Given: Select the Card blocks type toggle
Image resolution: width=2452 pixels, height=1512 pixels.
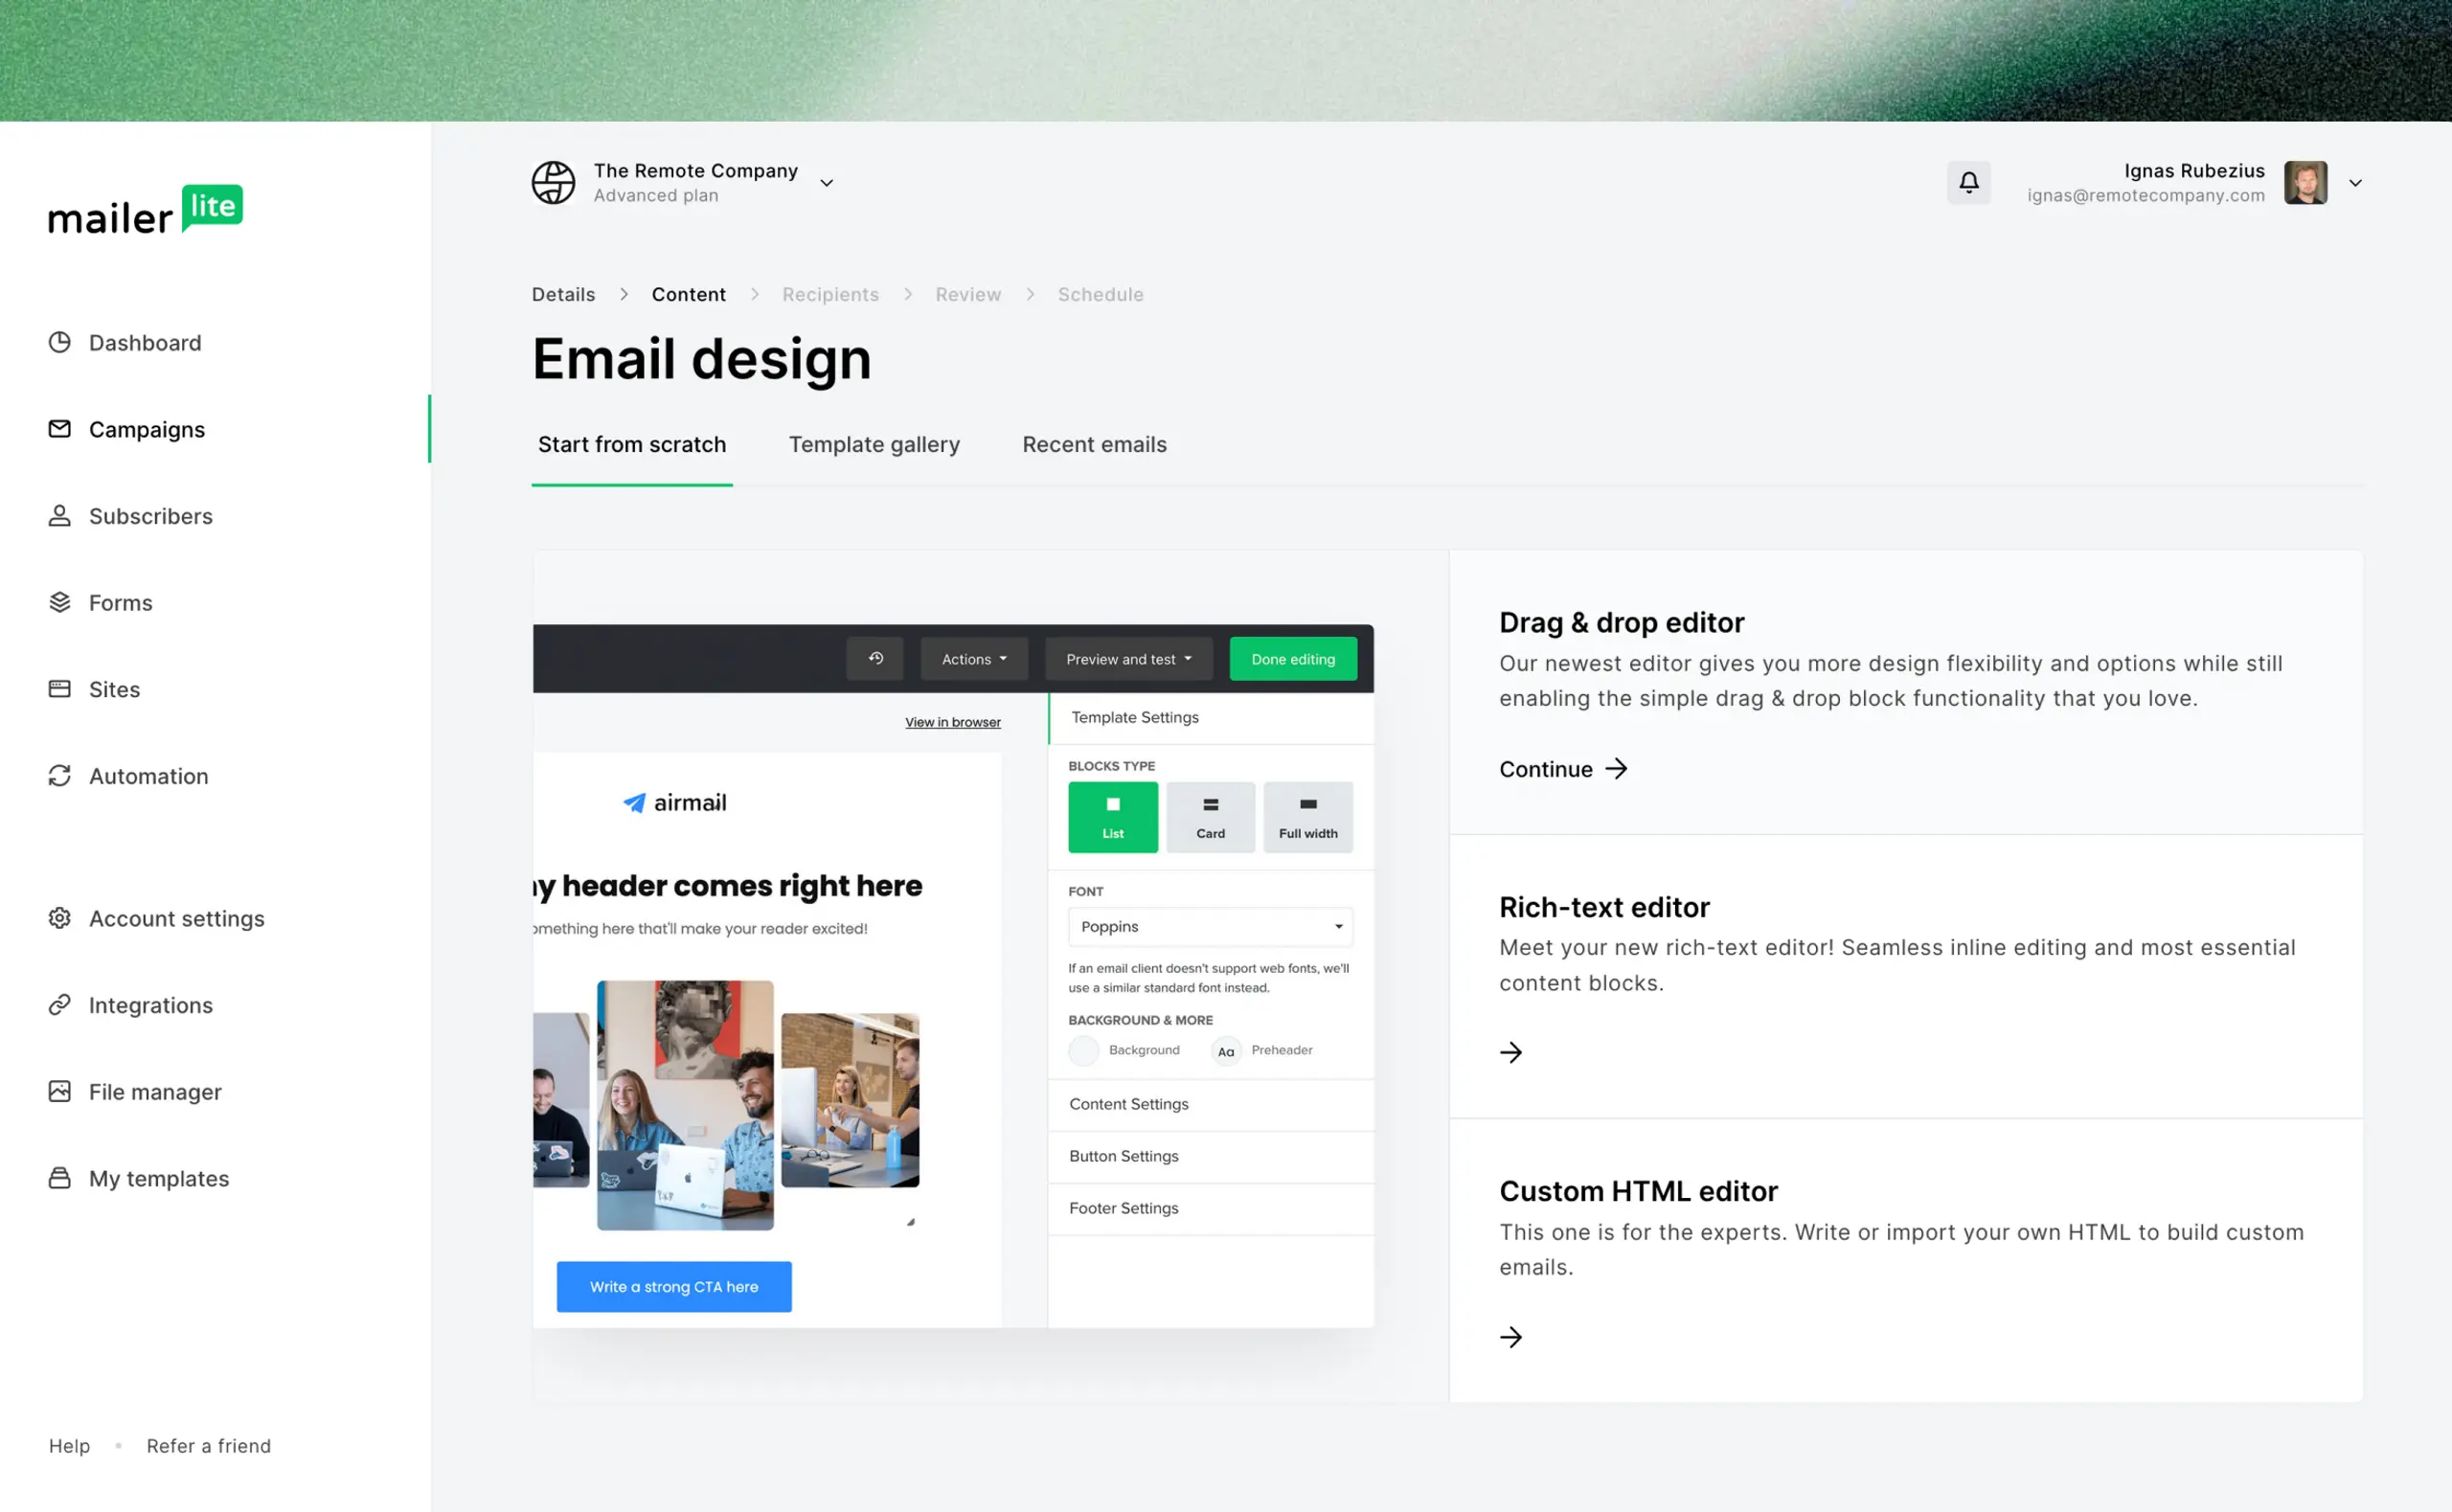Looking at the screenshot, I should pos(1211,816).
